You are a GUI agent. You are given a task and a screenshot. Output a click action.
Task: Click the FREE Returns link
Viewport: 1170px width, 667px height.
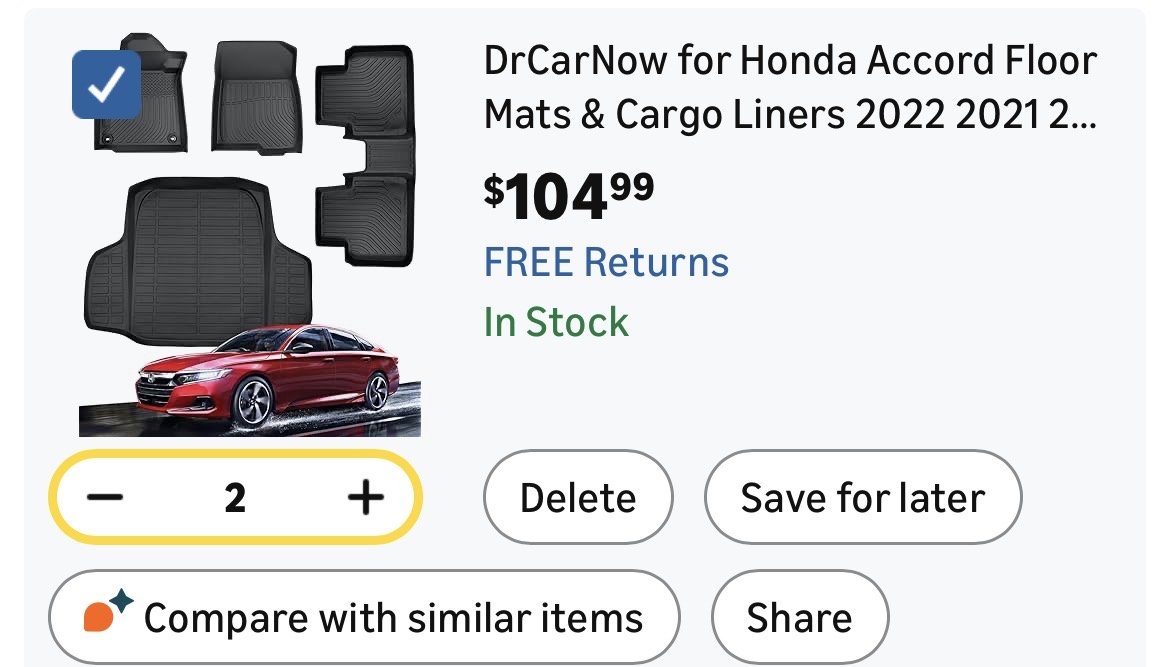[x=606, y=262]
